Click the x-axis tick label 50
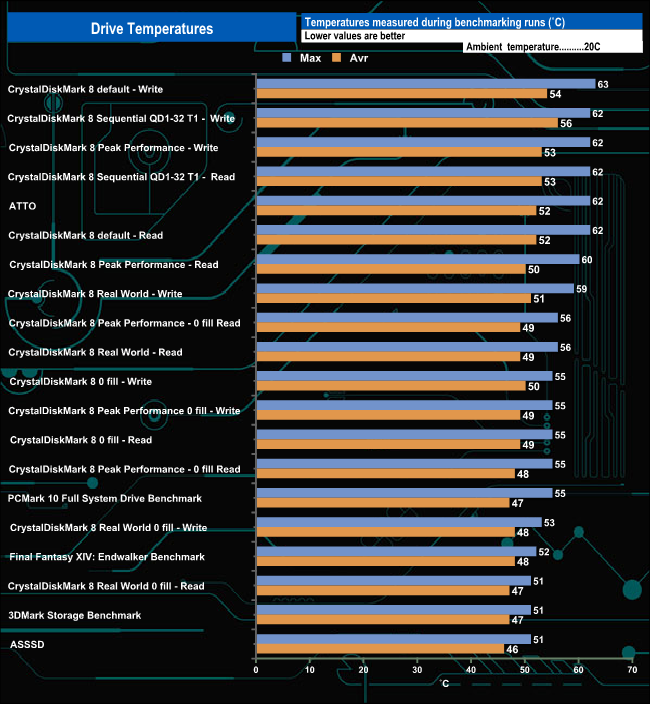650x704 pixels. tap(525, 670)
